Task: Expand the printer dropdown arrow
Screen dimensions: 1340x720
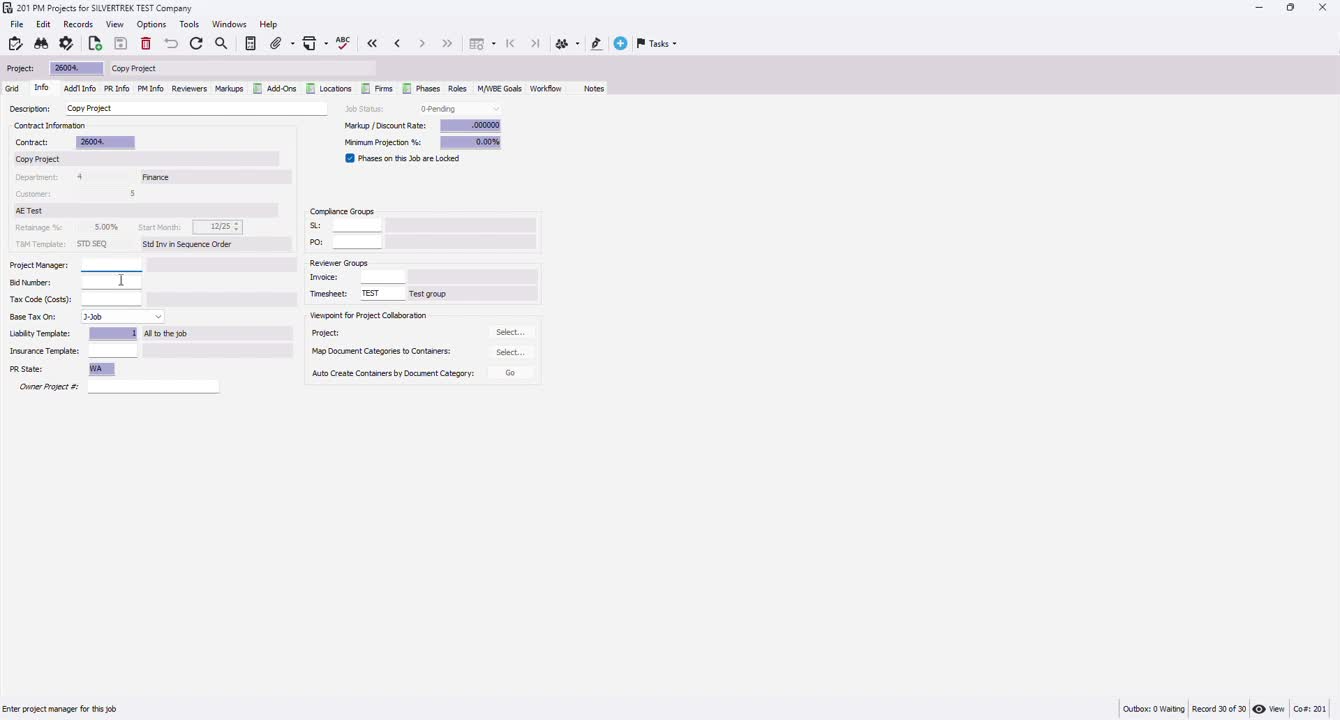Action: coord(327,44)
